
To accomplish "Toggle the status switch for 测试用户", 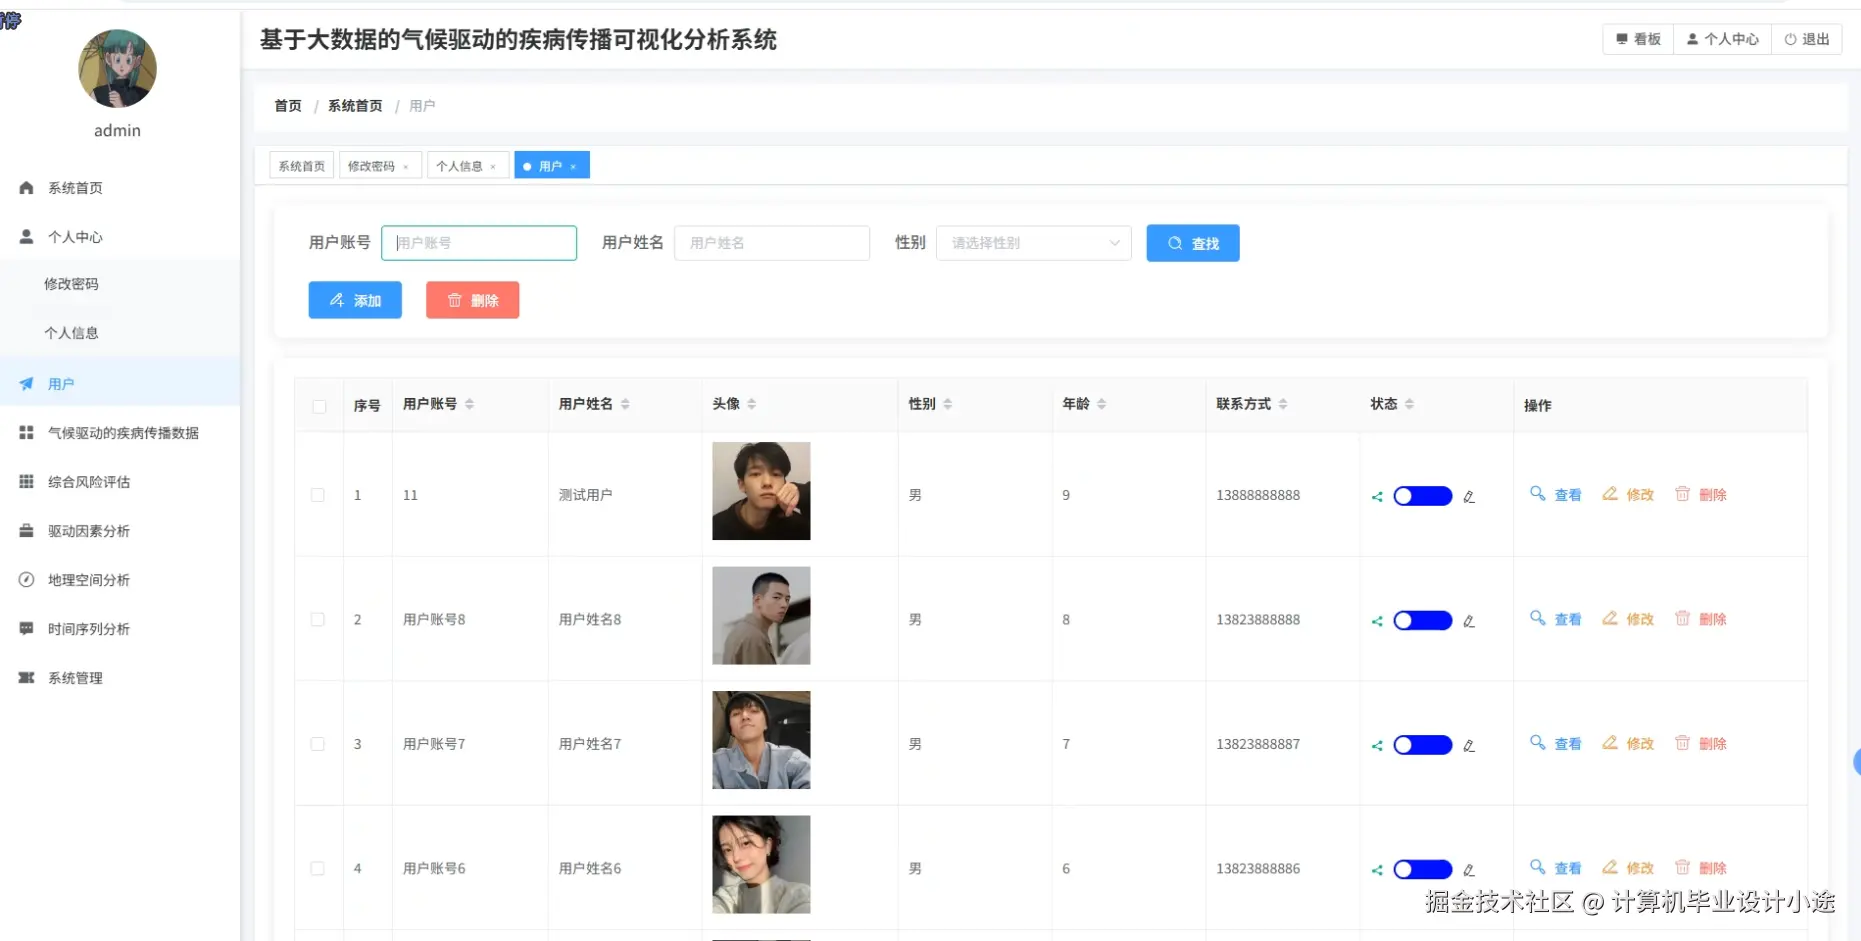I will (1421, 495).
